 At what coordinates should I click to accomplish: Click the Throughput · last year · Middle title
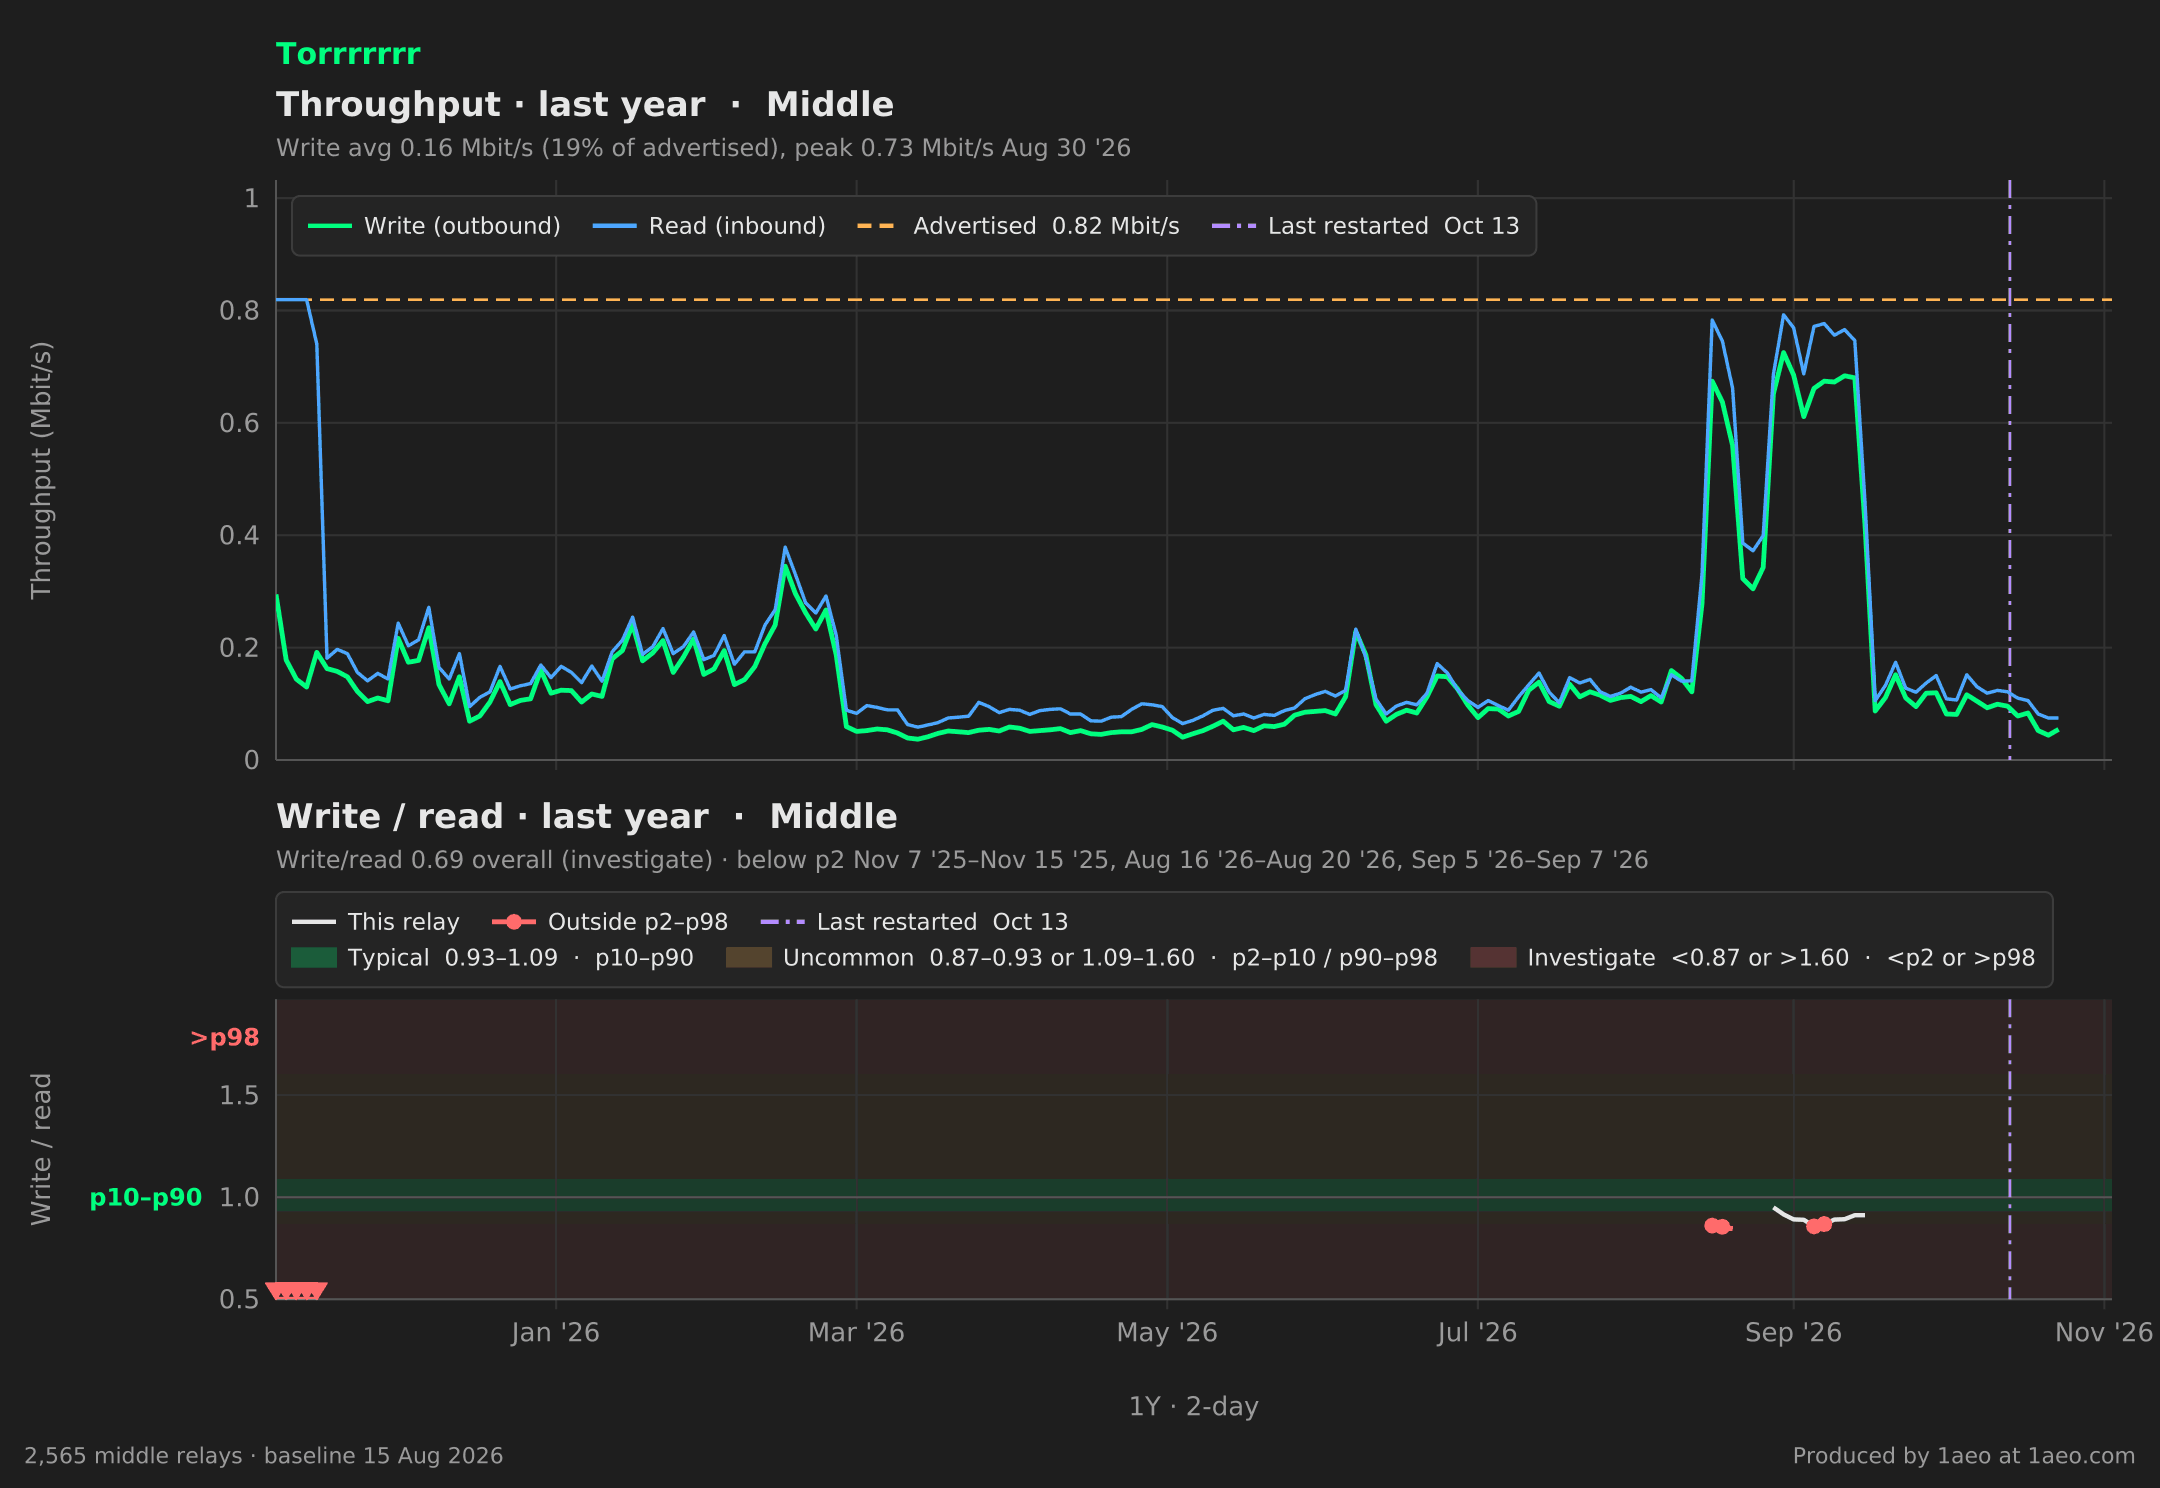585,104
